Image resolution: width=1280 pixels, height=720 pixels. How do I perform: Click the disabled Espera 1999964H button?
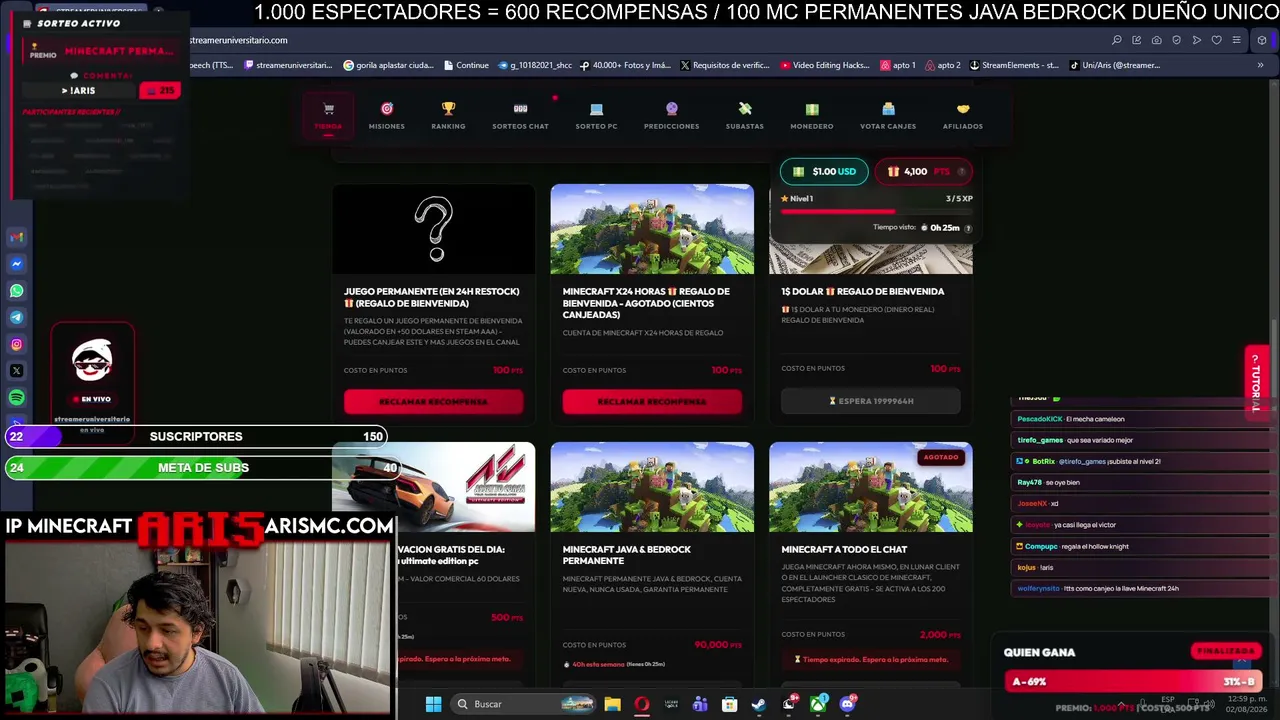871,401
